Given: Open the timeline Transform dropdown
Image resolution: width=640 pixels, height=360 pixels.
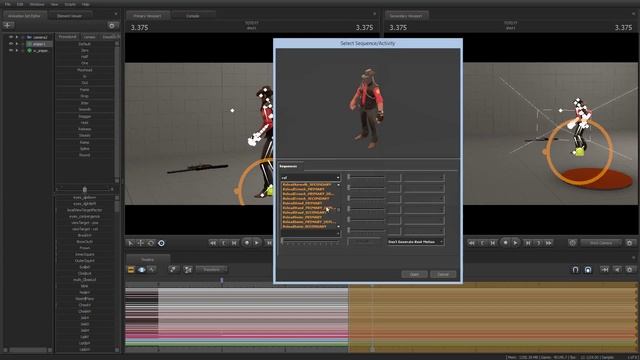Looking at the screenshot, I should (x=211, y=269).
